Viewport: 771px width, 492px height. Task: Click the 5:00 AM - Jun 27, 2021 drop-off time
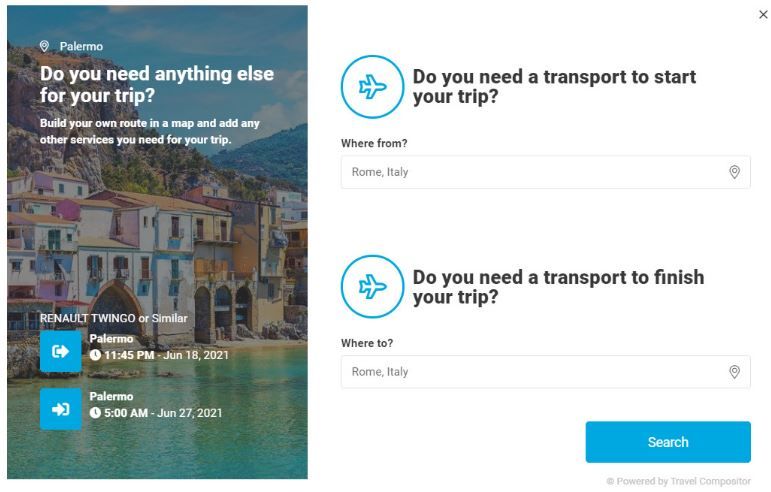point(163,412)
